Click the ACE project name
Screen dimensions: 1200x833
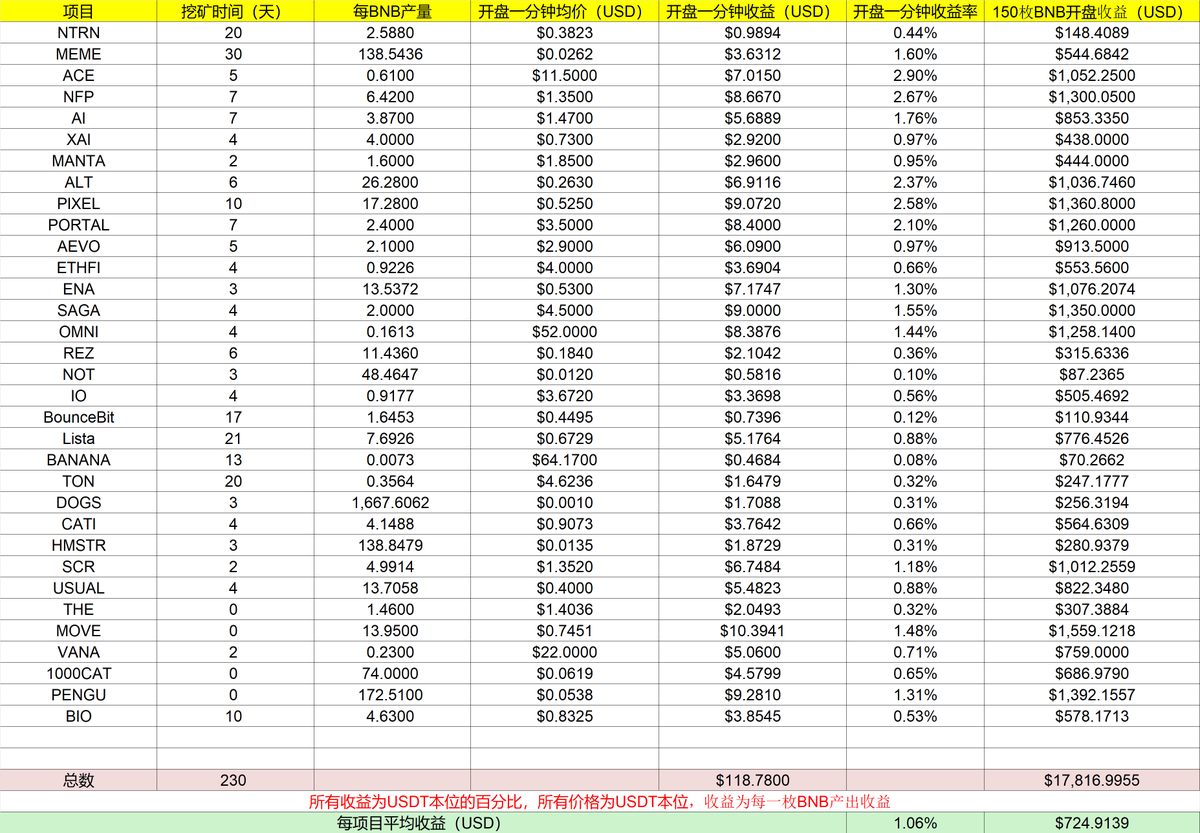[x=78, y=76]
